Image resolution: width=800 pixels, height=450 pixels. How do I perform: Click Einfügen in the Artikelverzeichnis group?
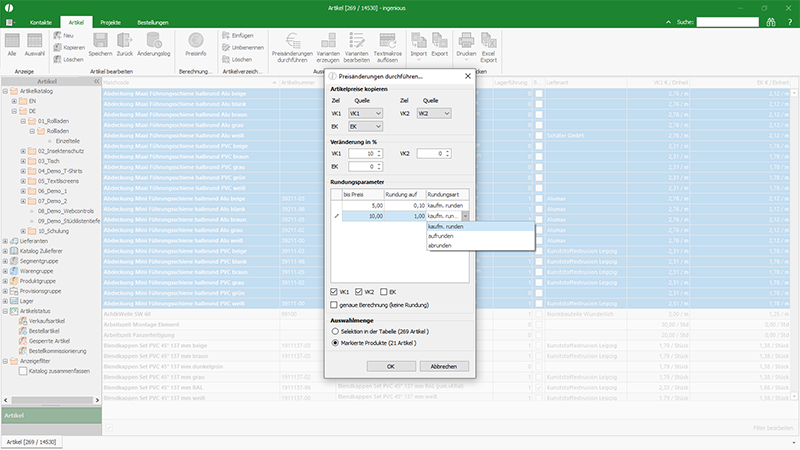237,35
